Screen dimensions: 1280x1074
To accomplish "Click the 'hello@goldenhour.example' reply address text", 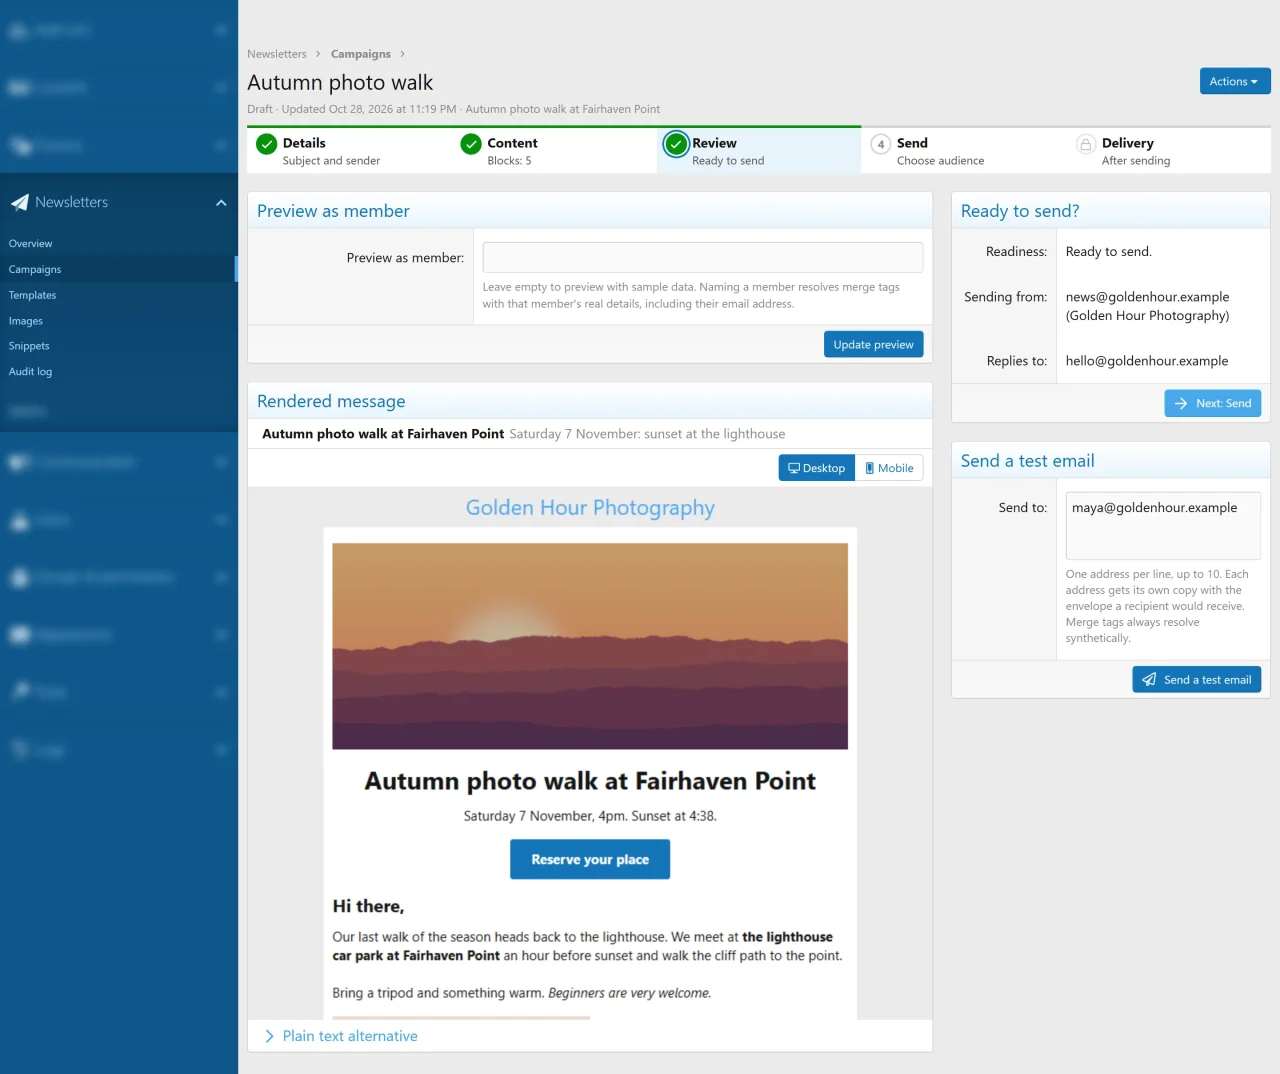I will (x=1147, y=361).
